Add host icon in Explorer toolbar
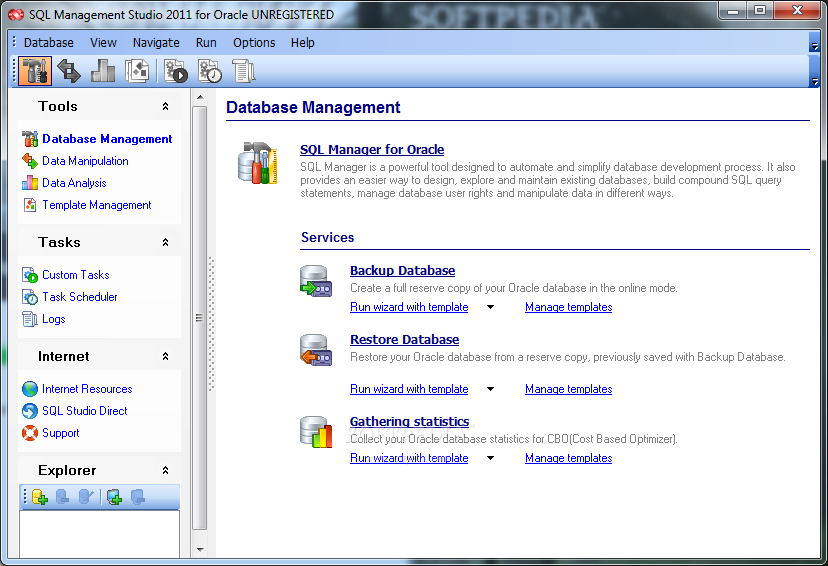This screenshot has width=828, height=566. click(114, 497)
